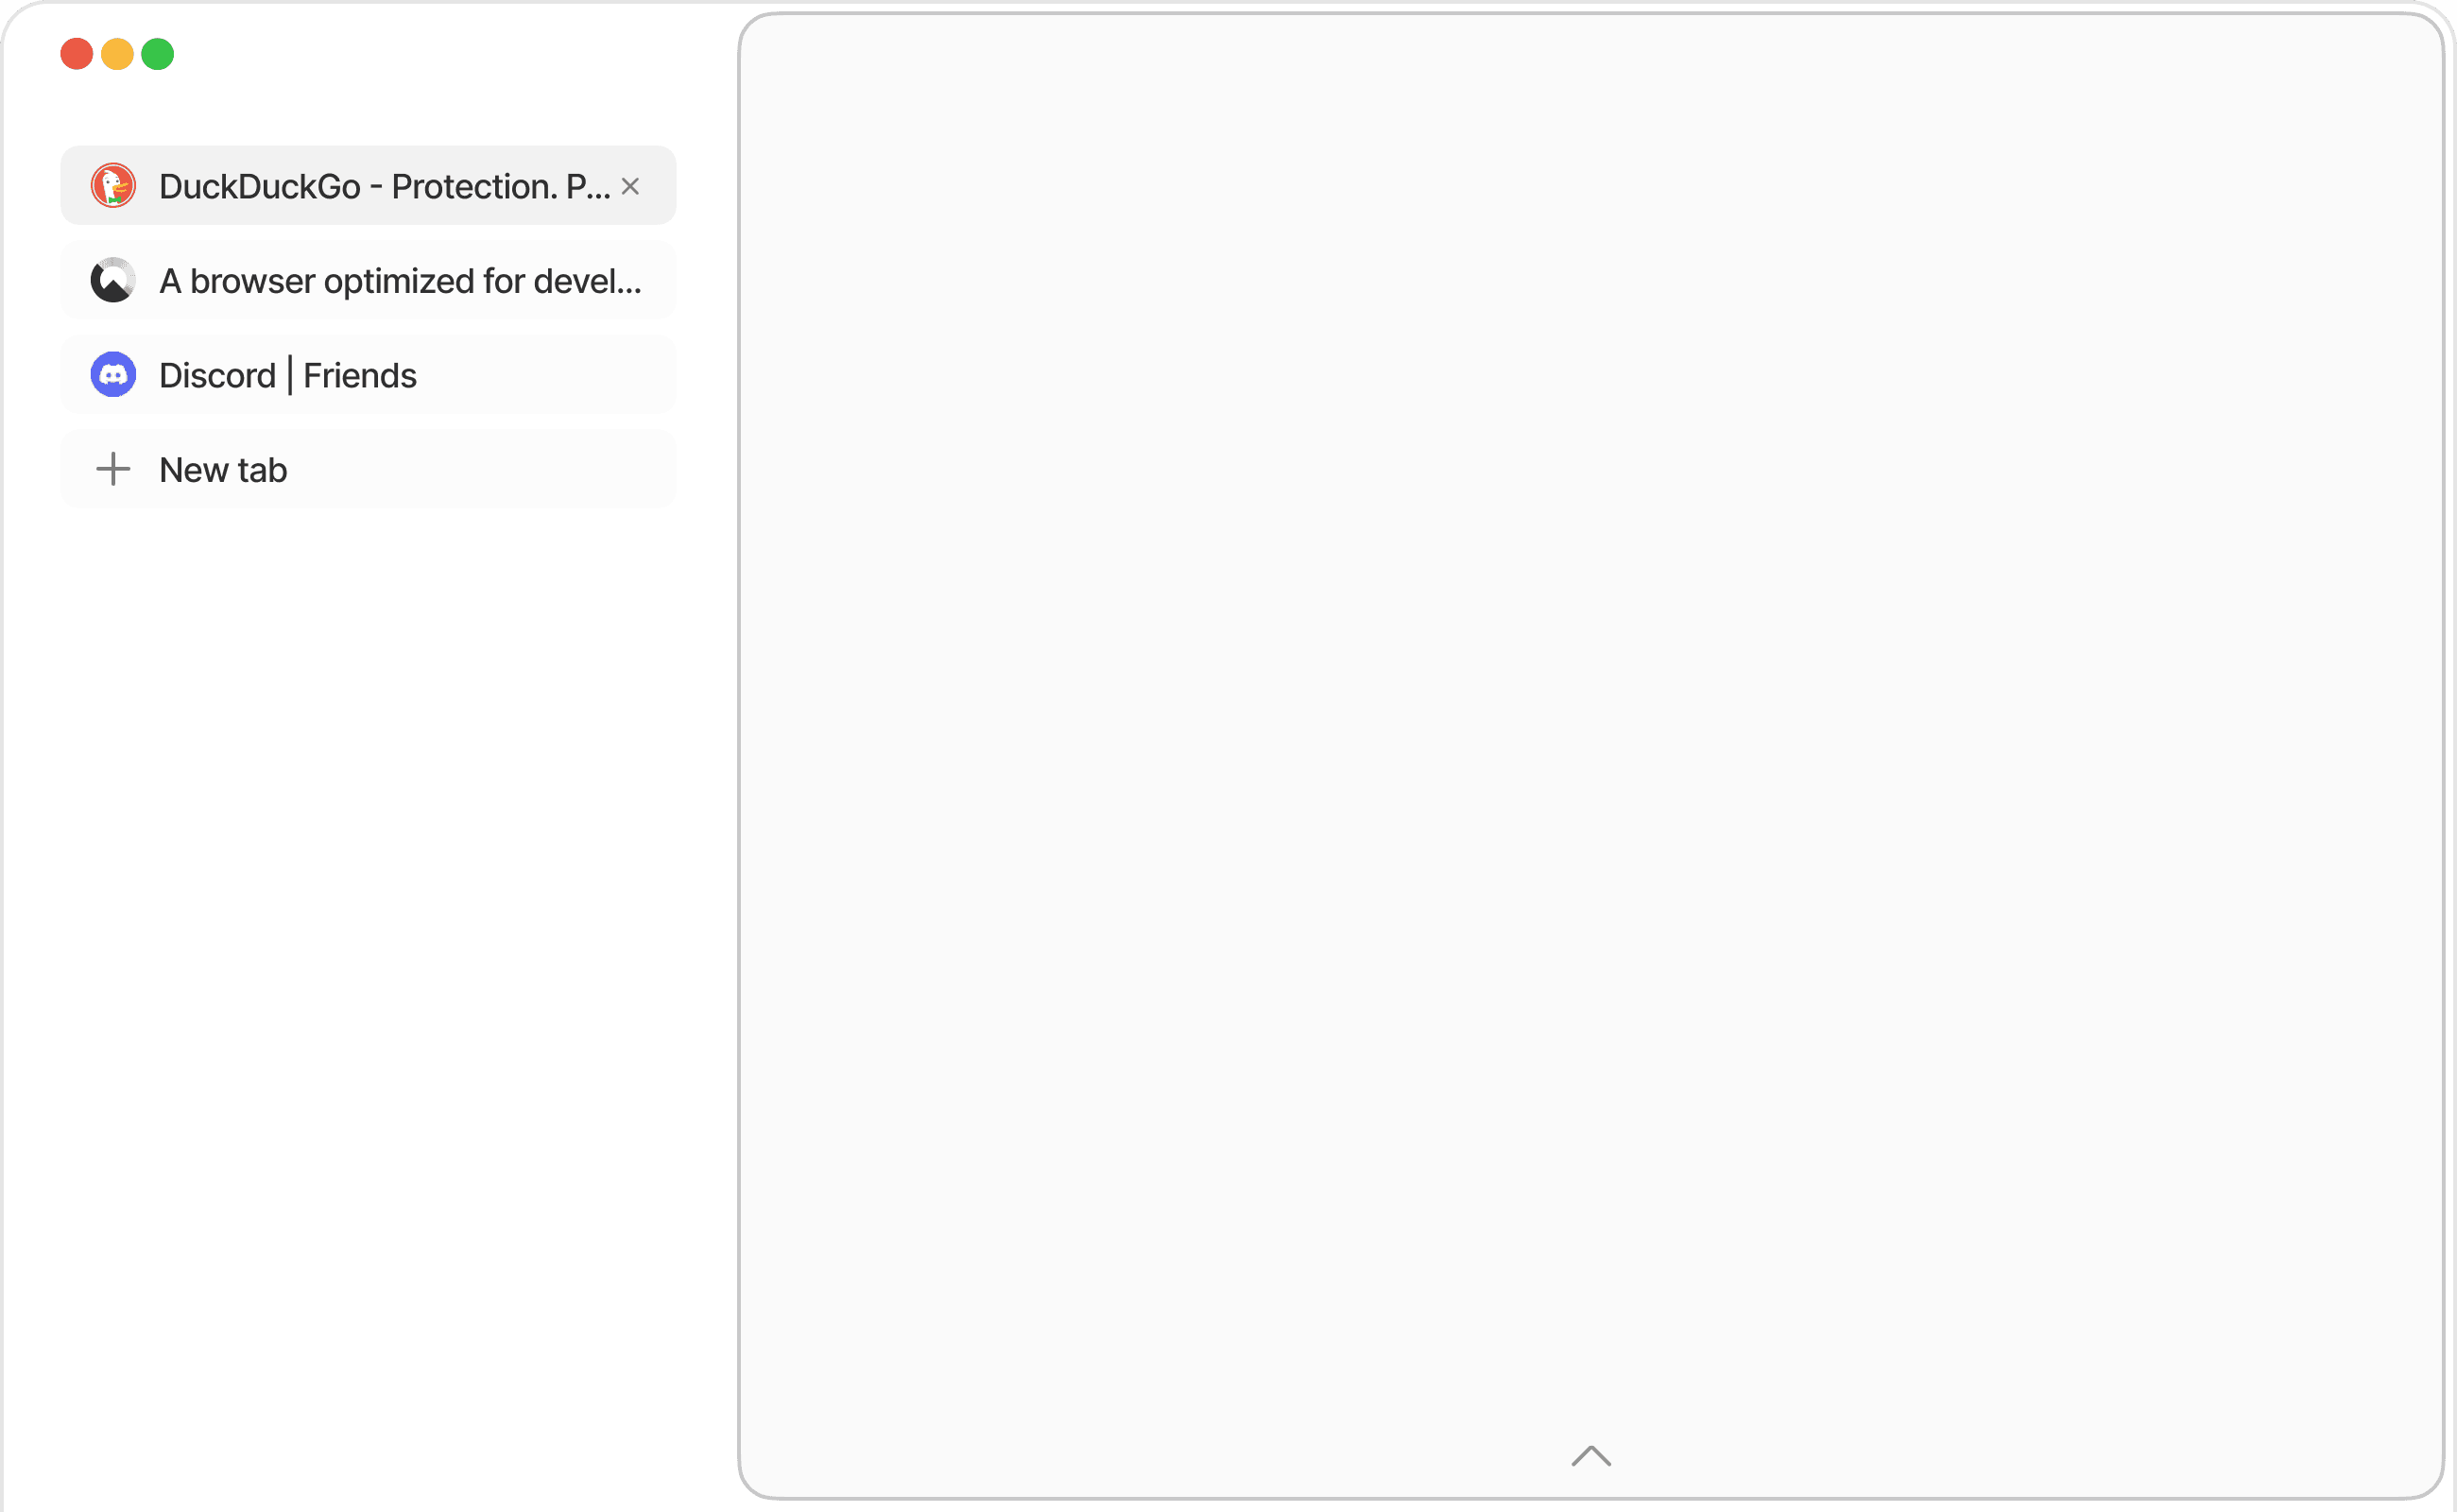This screenshot has width=2457, height=1512.
Task: Zoom window with the green button
Action: (x=158, y=54)
